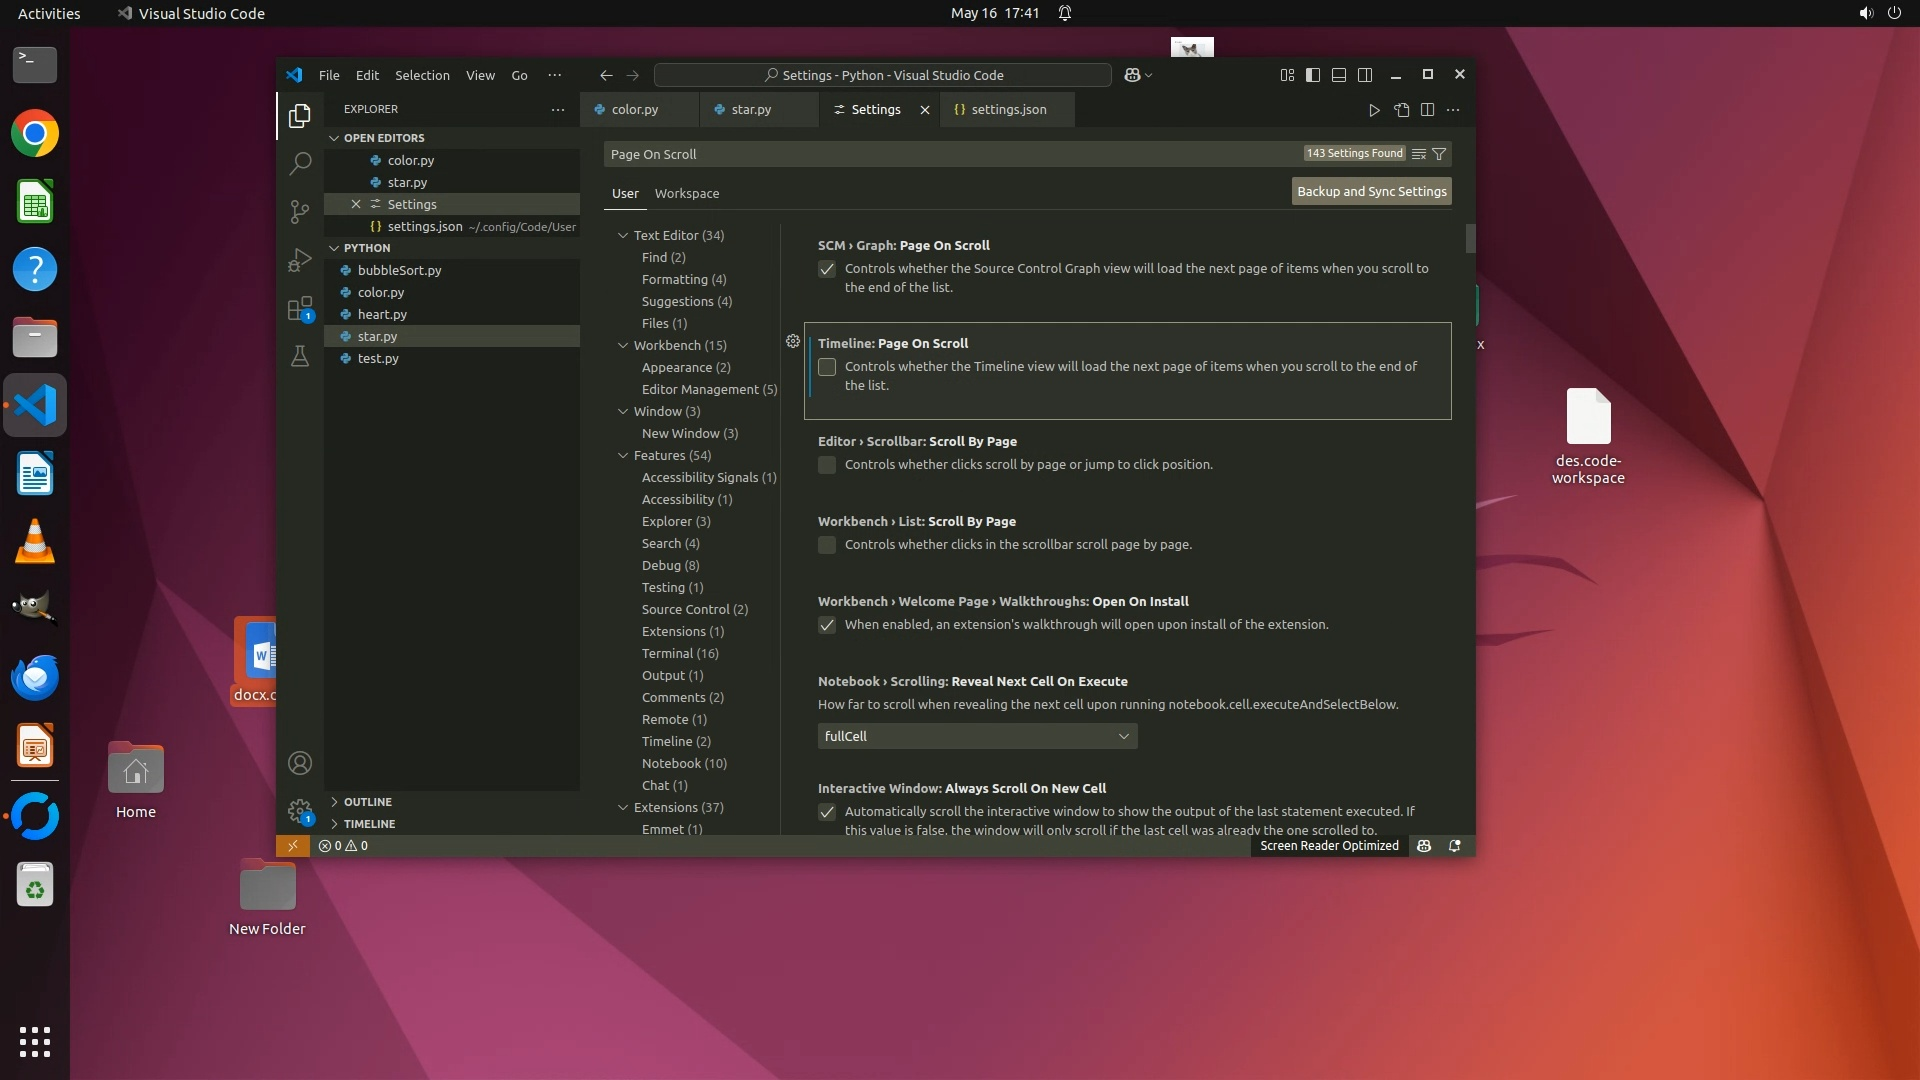Click the Accounts icon in activity bar
The height and width of the screenshot is (1080, 1920).
[x=299, y=764]
